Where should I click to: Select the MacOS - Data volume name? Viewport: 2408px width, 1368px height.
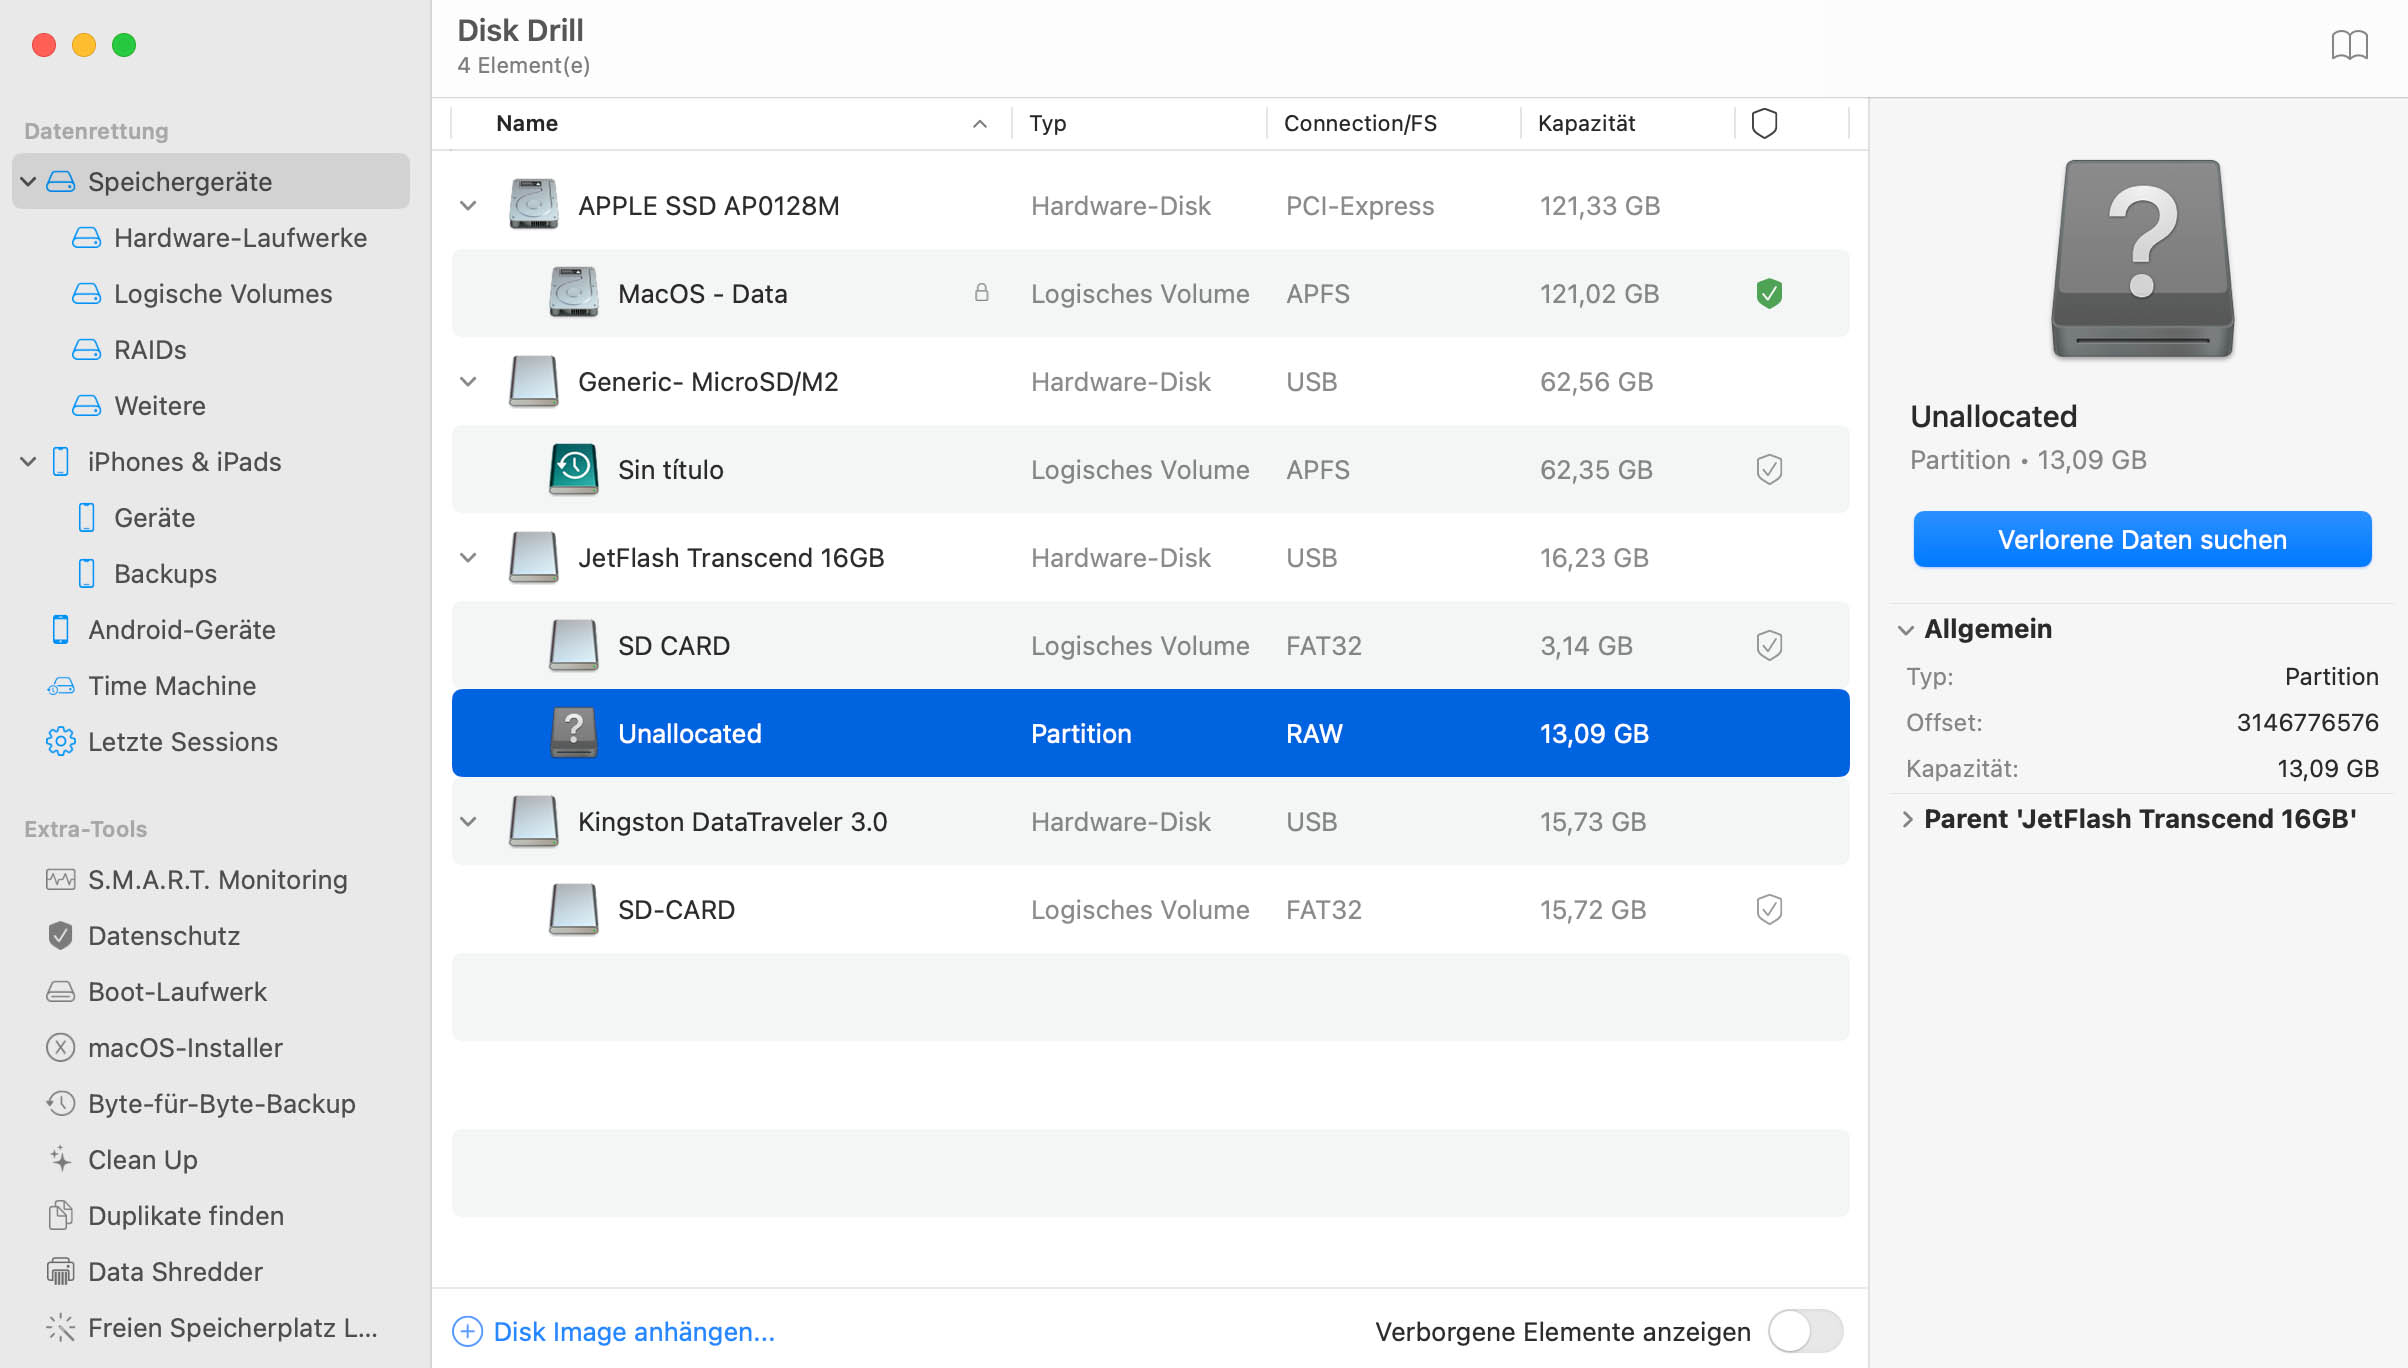tap(702, 294)
